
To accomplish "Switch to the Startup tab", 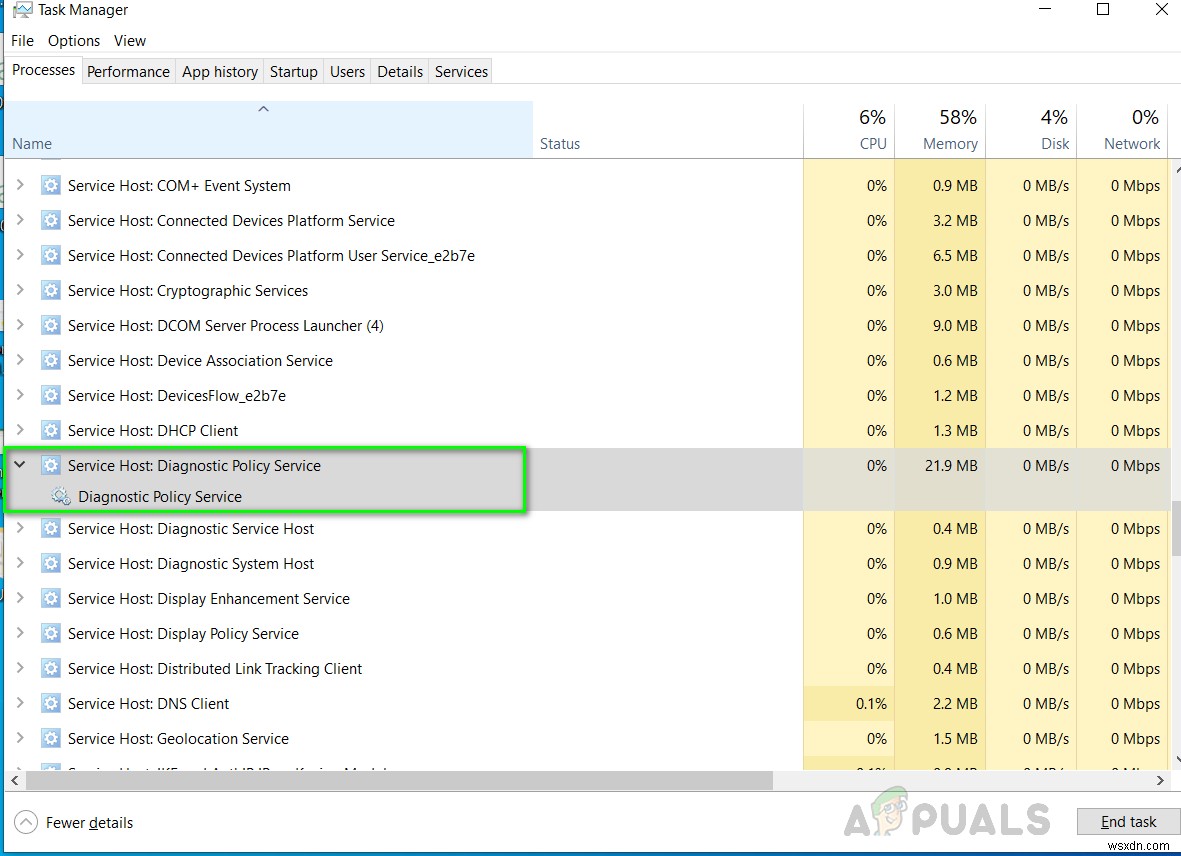I will click(294, 72).
